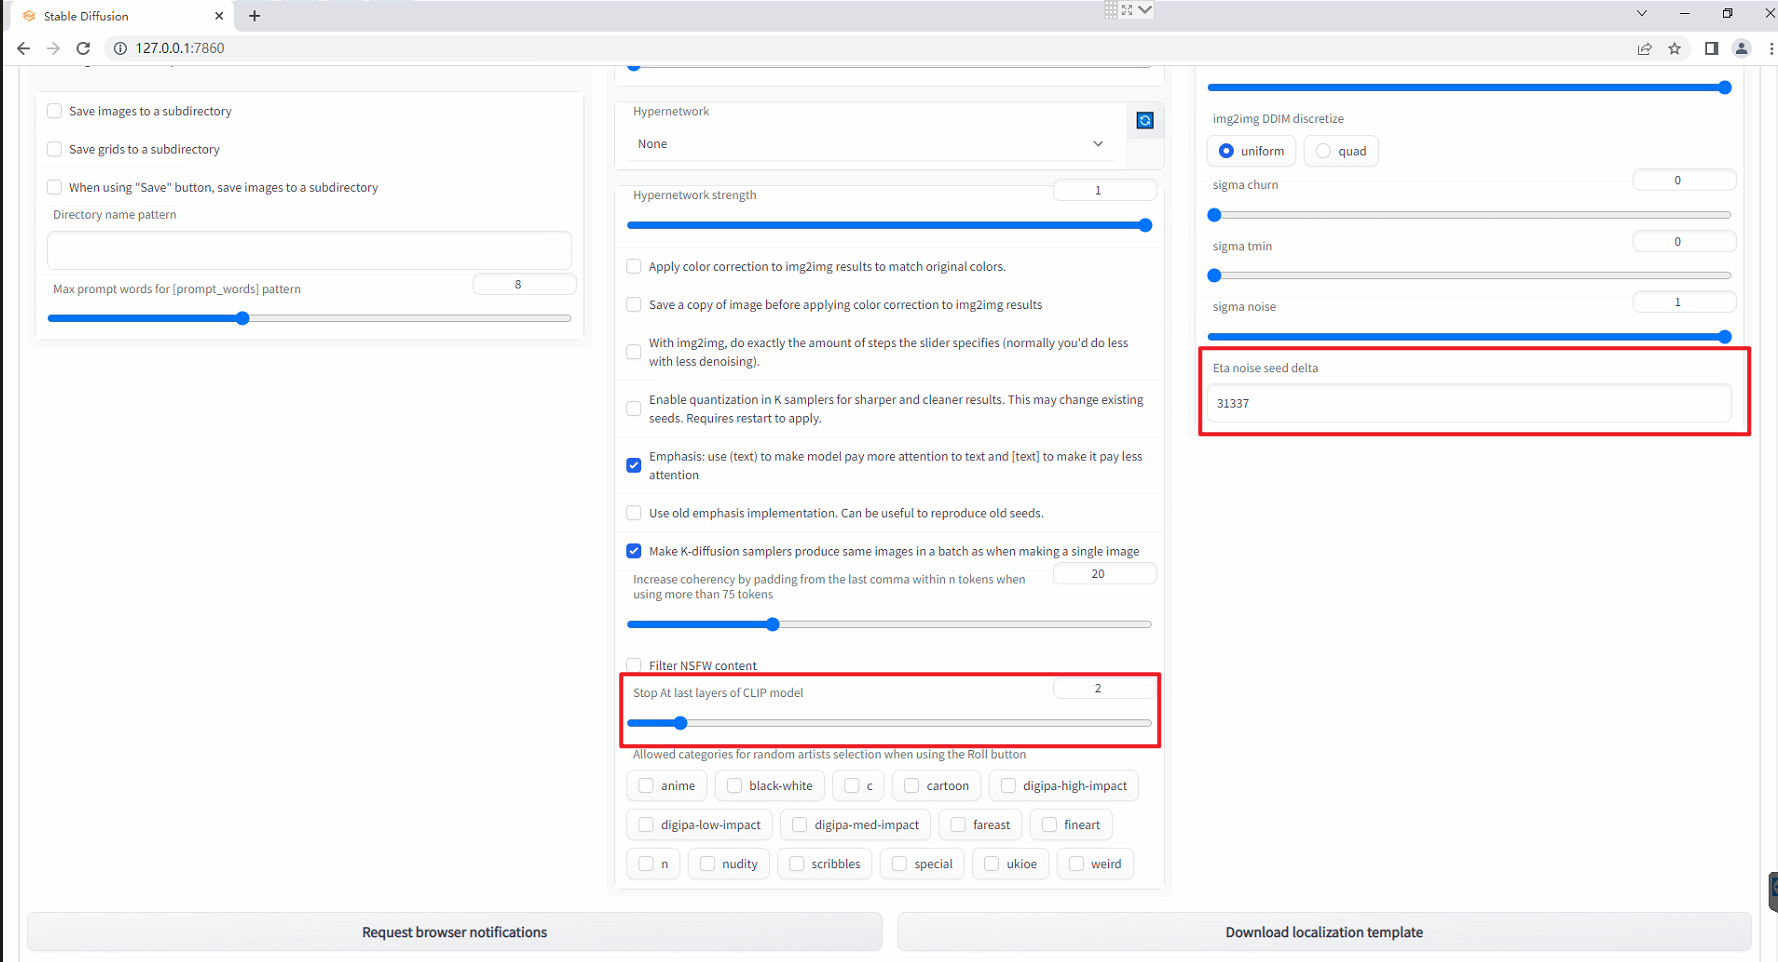This screenshot has width=1778, height=962.
Task: Reload the current page
Action: coord(83,48)
